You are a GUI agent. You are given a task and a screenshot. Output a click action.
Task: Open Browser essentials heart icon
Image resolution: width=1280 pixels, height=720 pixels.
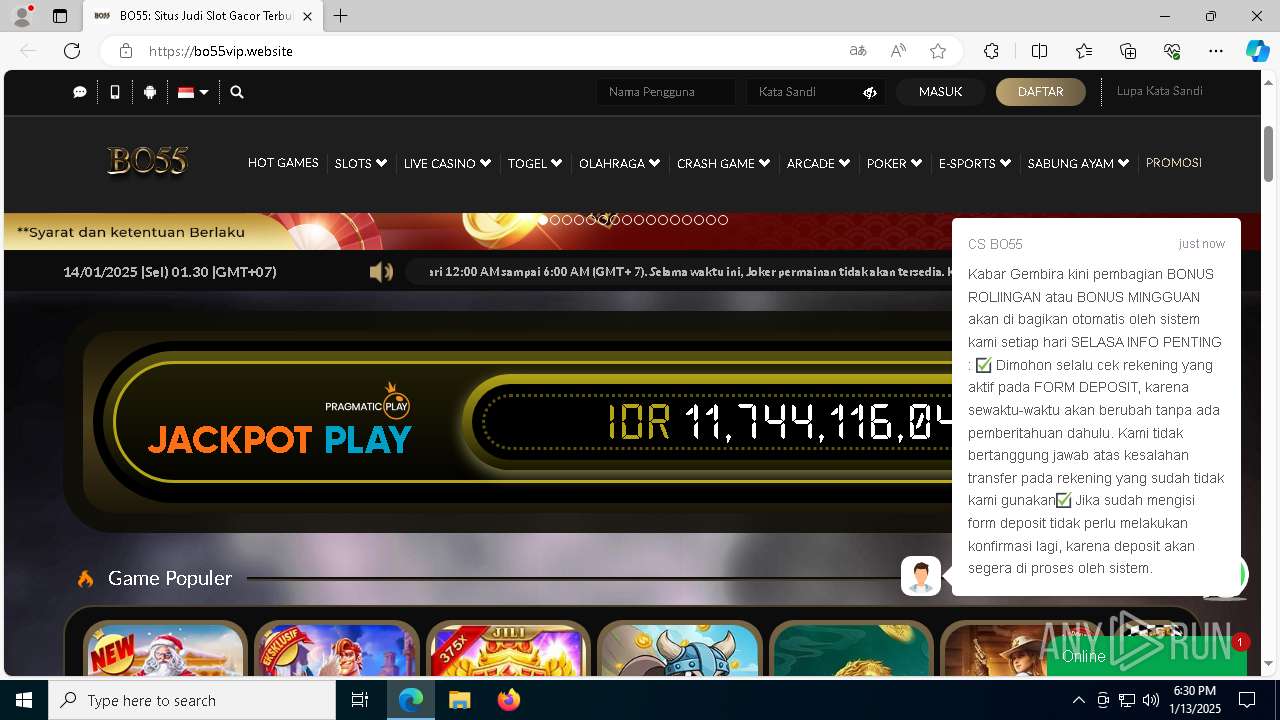pos(1172,51)
